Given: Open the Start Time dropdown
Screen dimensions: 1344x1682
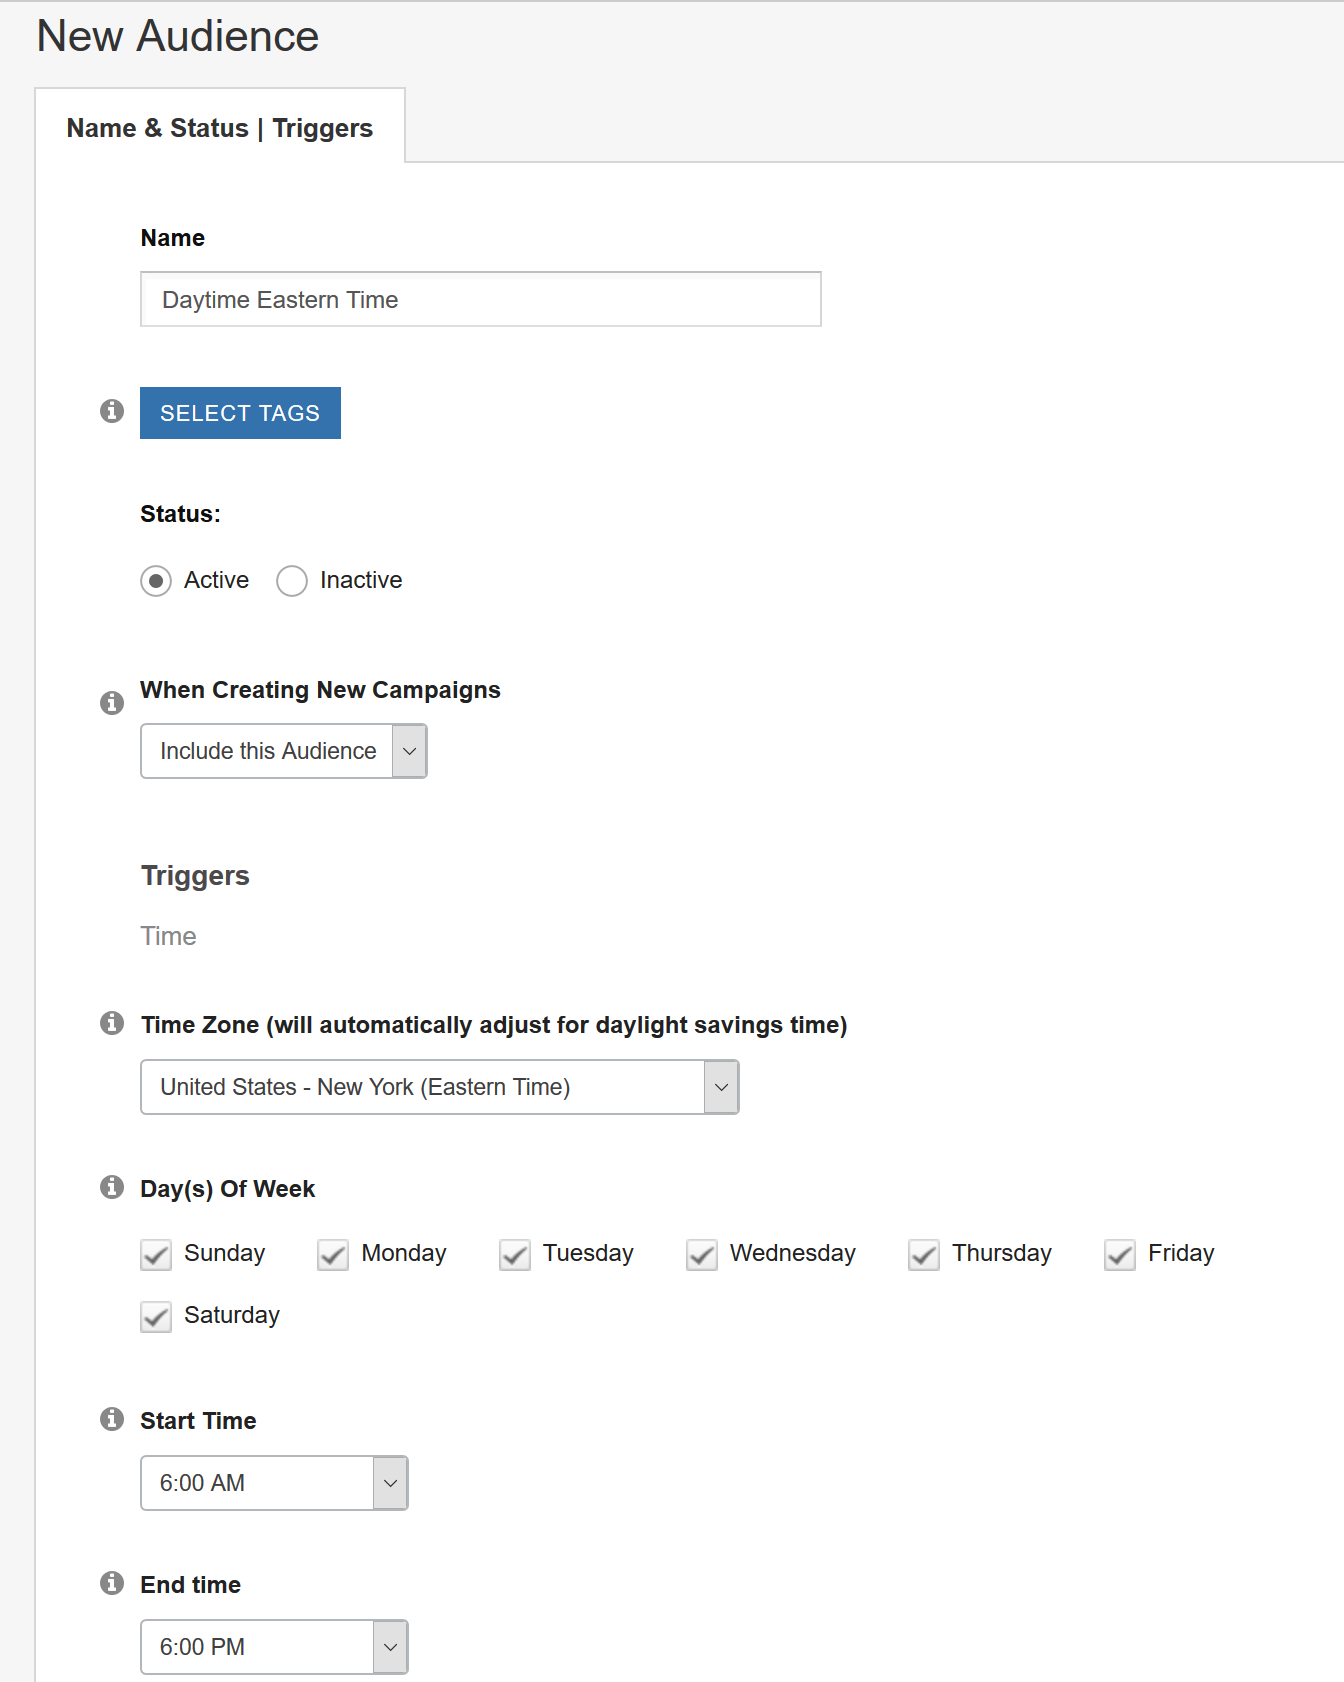Looking at the screenshot, I should click(390, 1484).
